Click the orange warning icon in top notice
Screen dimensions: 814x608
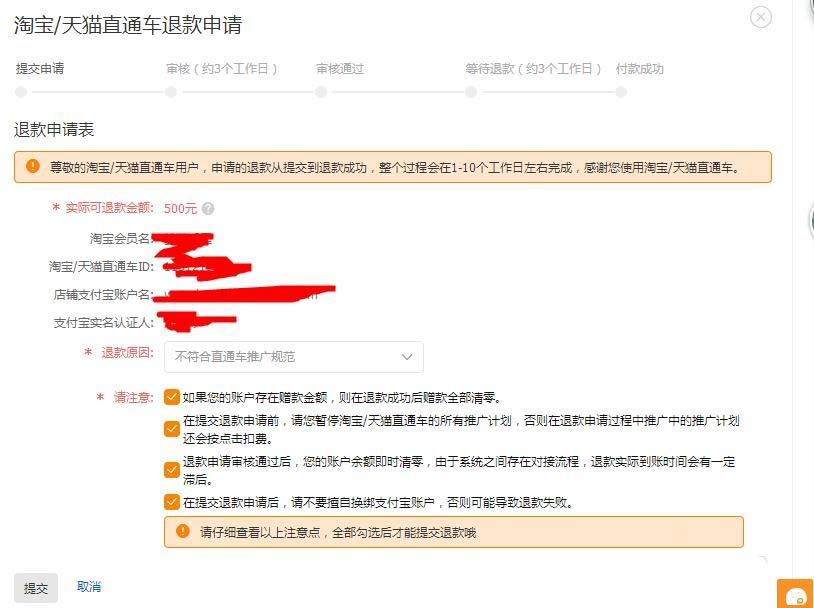33,166
